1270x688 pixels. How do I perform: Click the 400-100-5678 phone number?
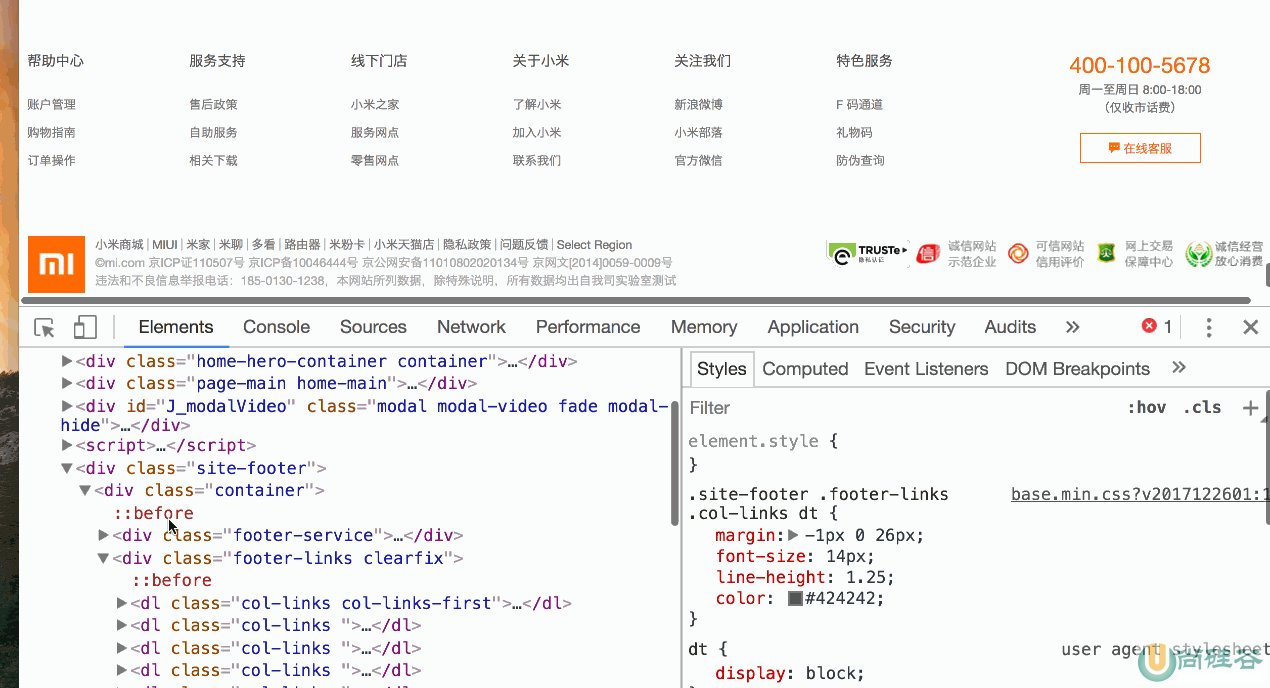tap(1140, 66)
